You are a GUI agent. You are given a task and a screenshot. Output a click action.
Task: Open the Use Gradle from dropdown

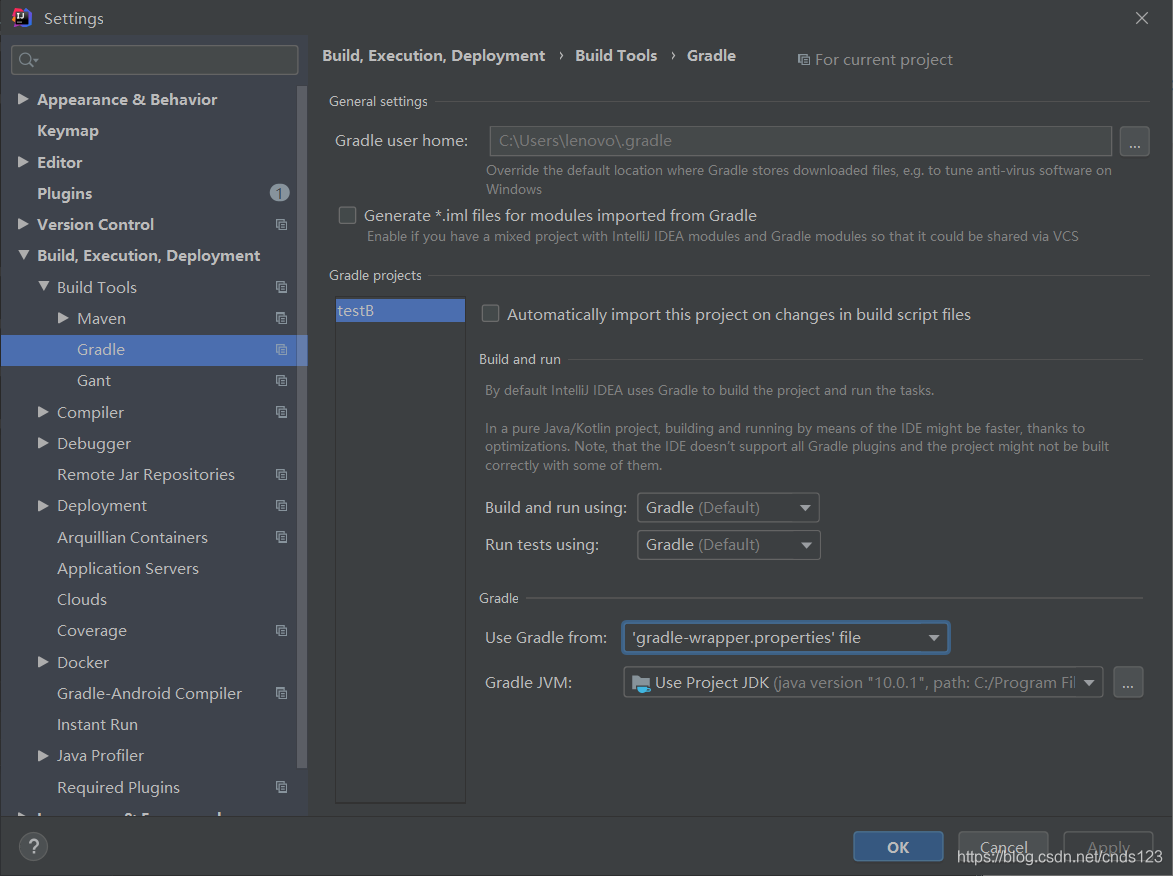click(785, 637)
